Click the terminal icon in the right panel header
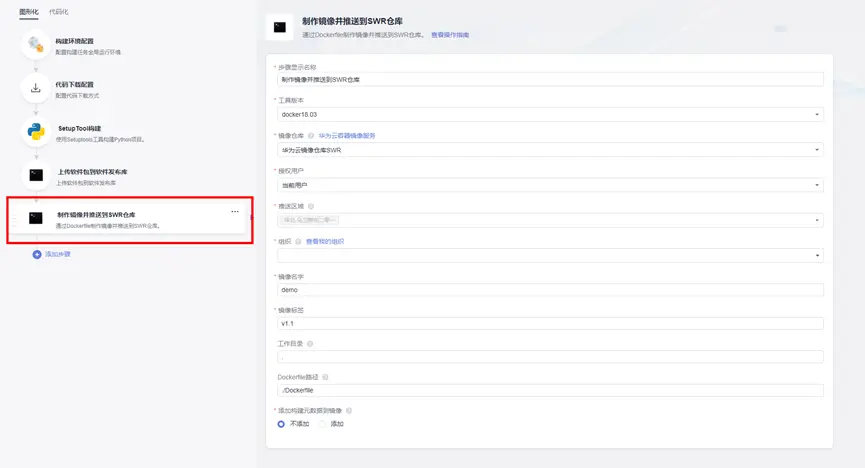Screen dimensions: 865x468 tap(280, 27)
